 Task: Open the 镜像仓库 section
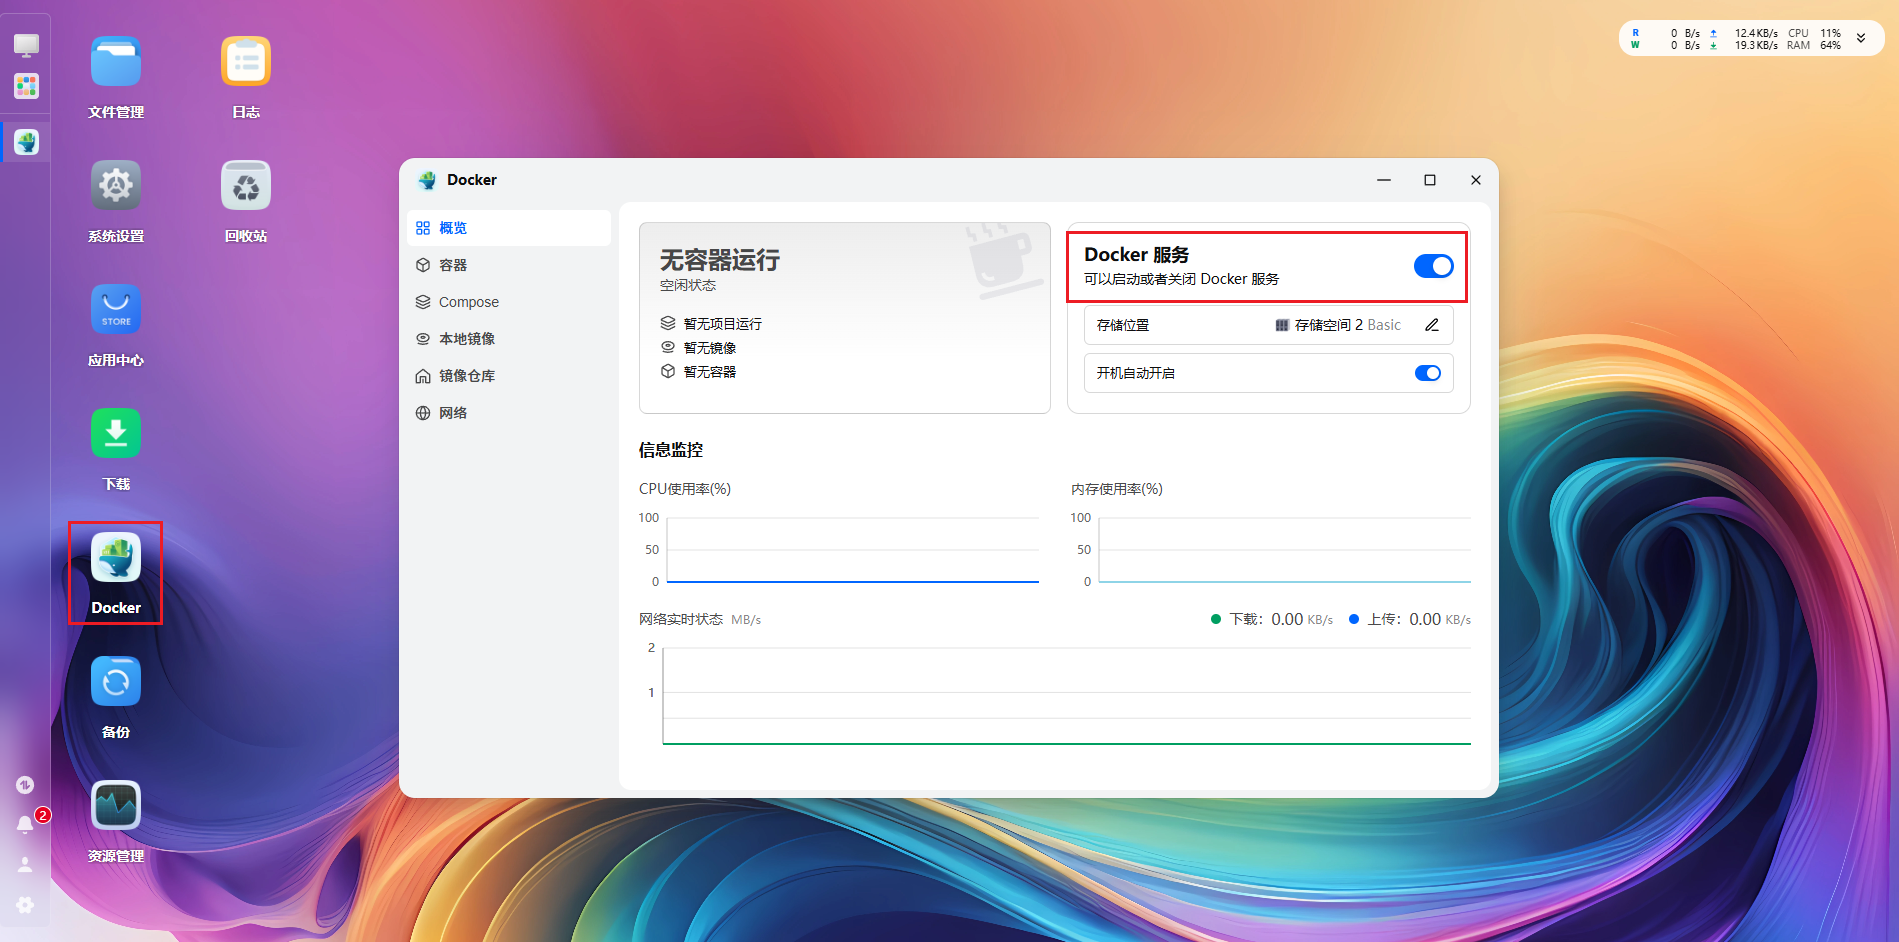tap(509, 376)
